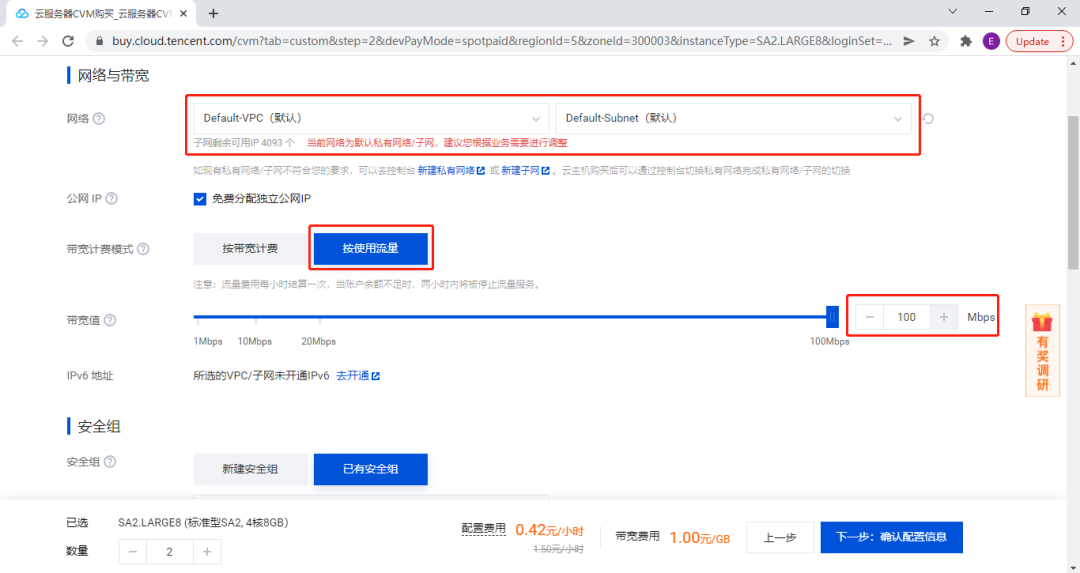This screenshot has width=1080, height=573.
Task: Toggle 免费分配独立公网IP checkbox
Action: pyautogui.click(x=200, y=199)
